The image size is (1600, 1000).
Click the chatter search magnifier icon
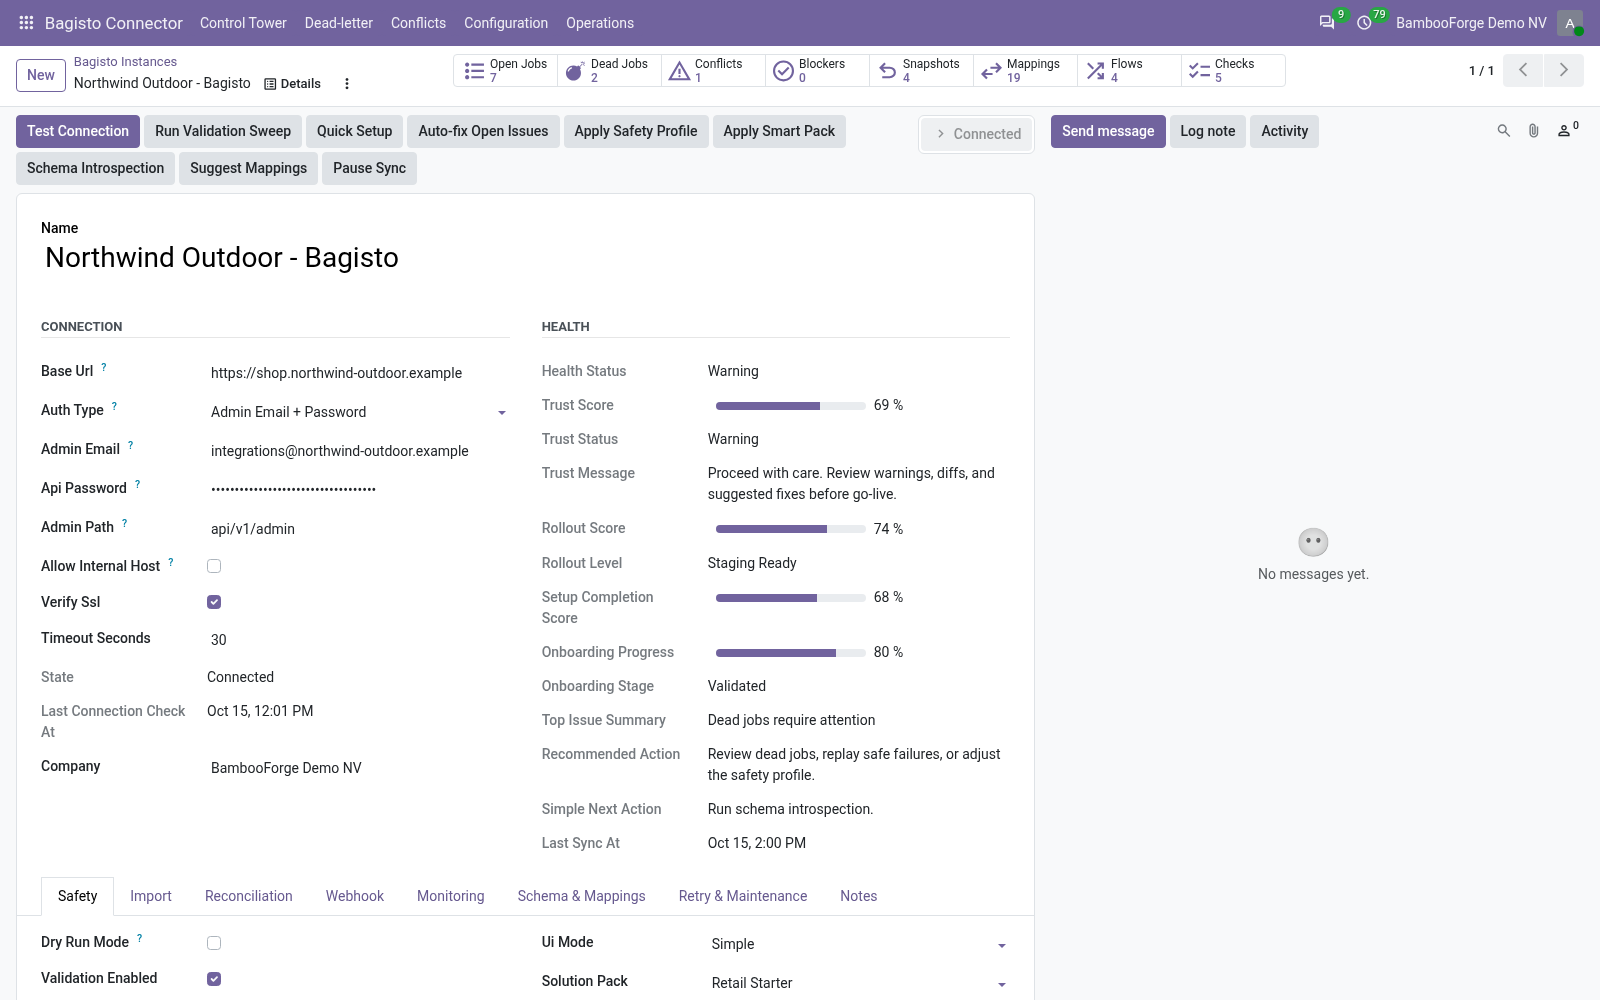click(x=1503, y=131)
